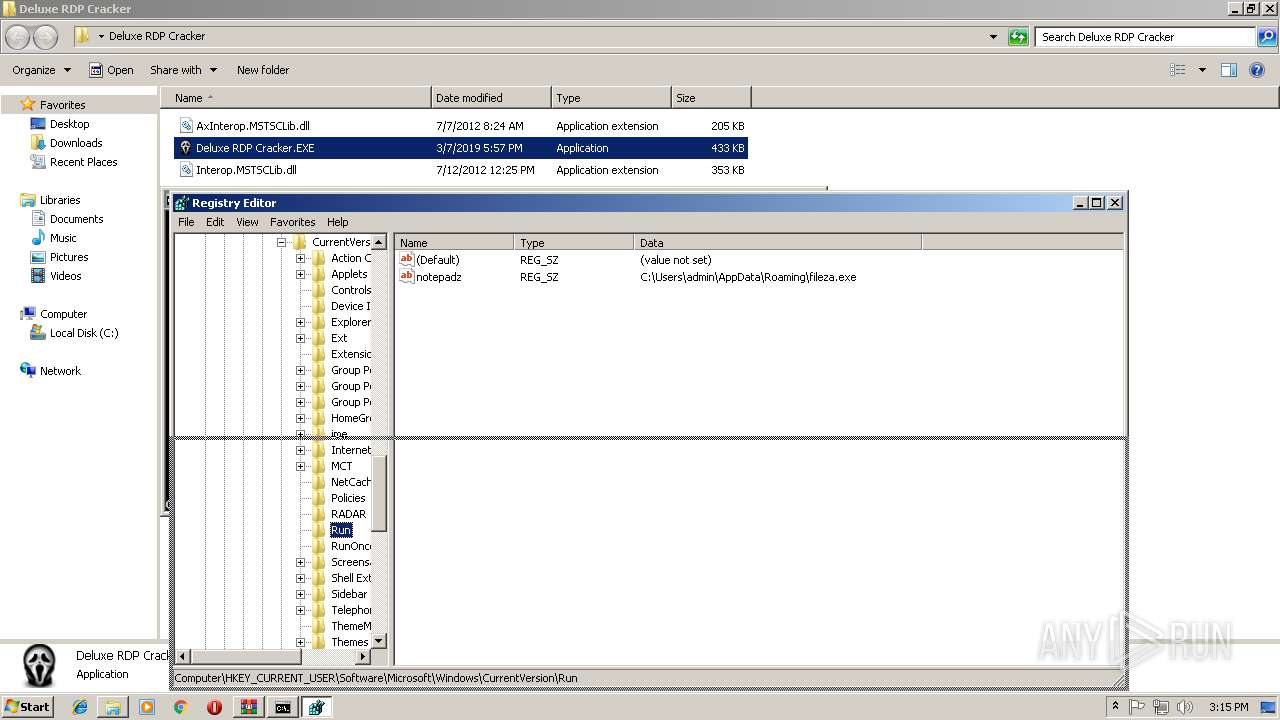1280x720 pixels.
Task: Collapse the CurrentVersion registry key
Action: click(x=283, y=242)
